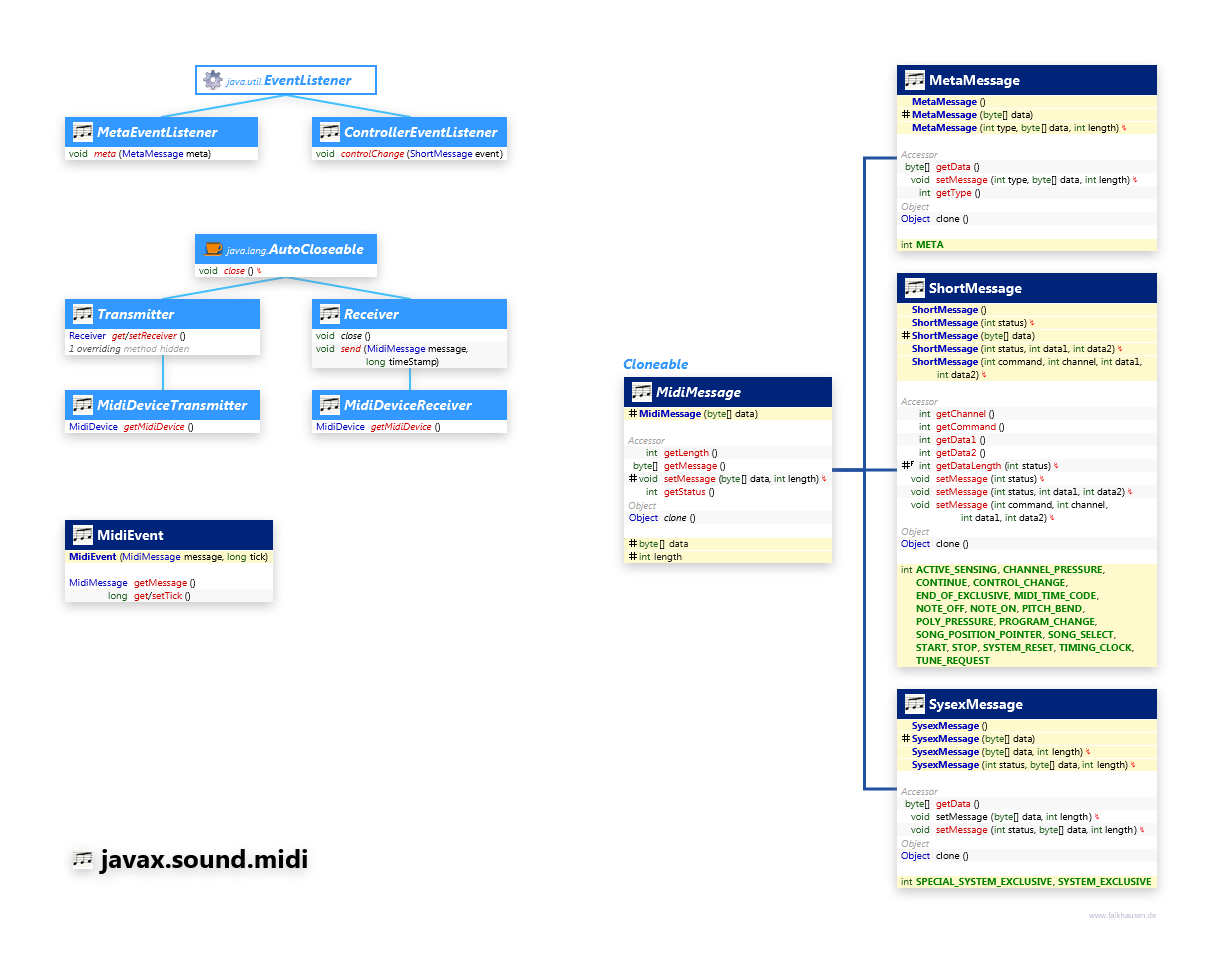Click getMidiDevice in the MidiDeviceTransmitter box
1213x961 pixels.
(153, 427)
